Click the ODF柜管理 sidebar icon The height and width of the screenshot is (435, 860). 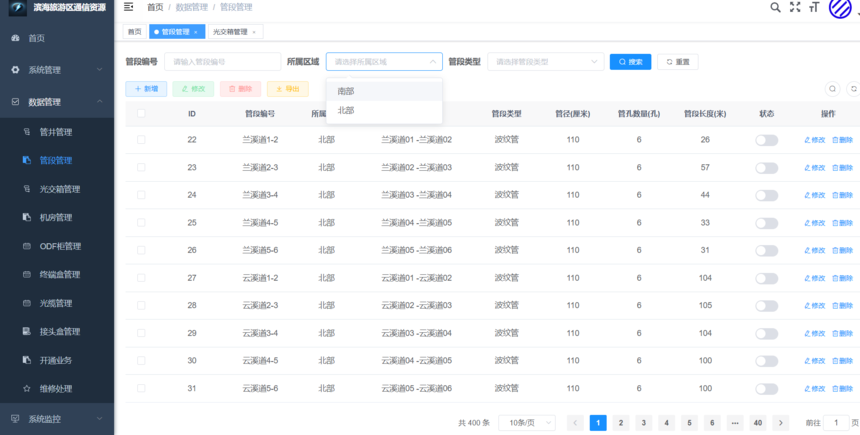coord(26,246)
